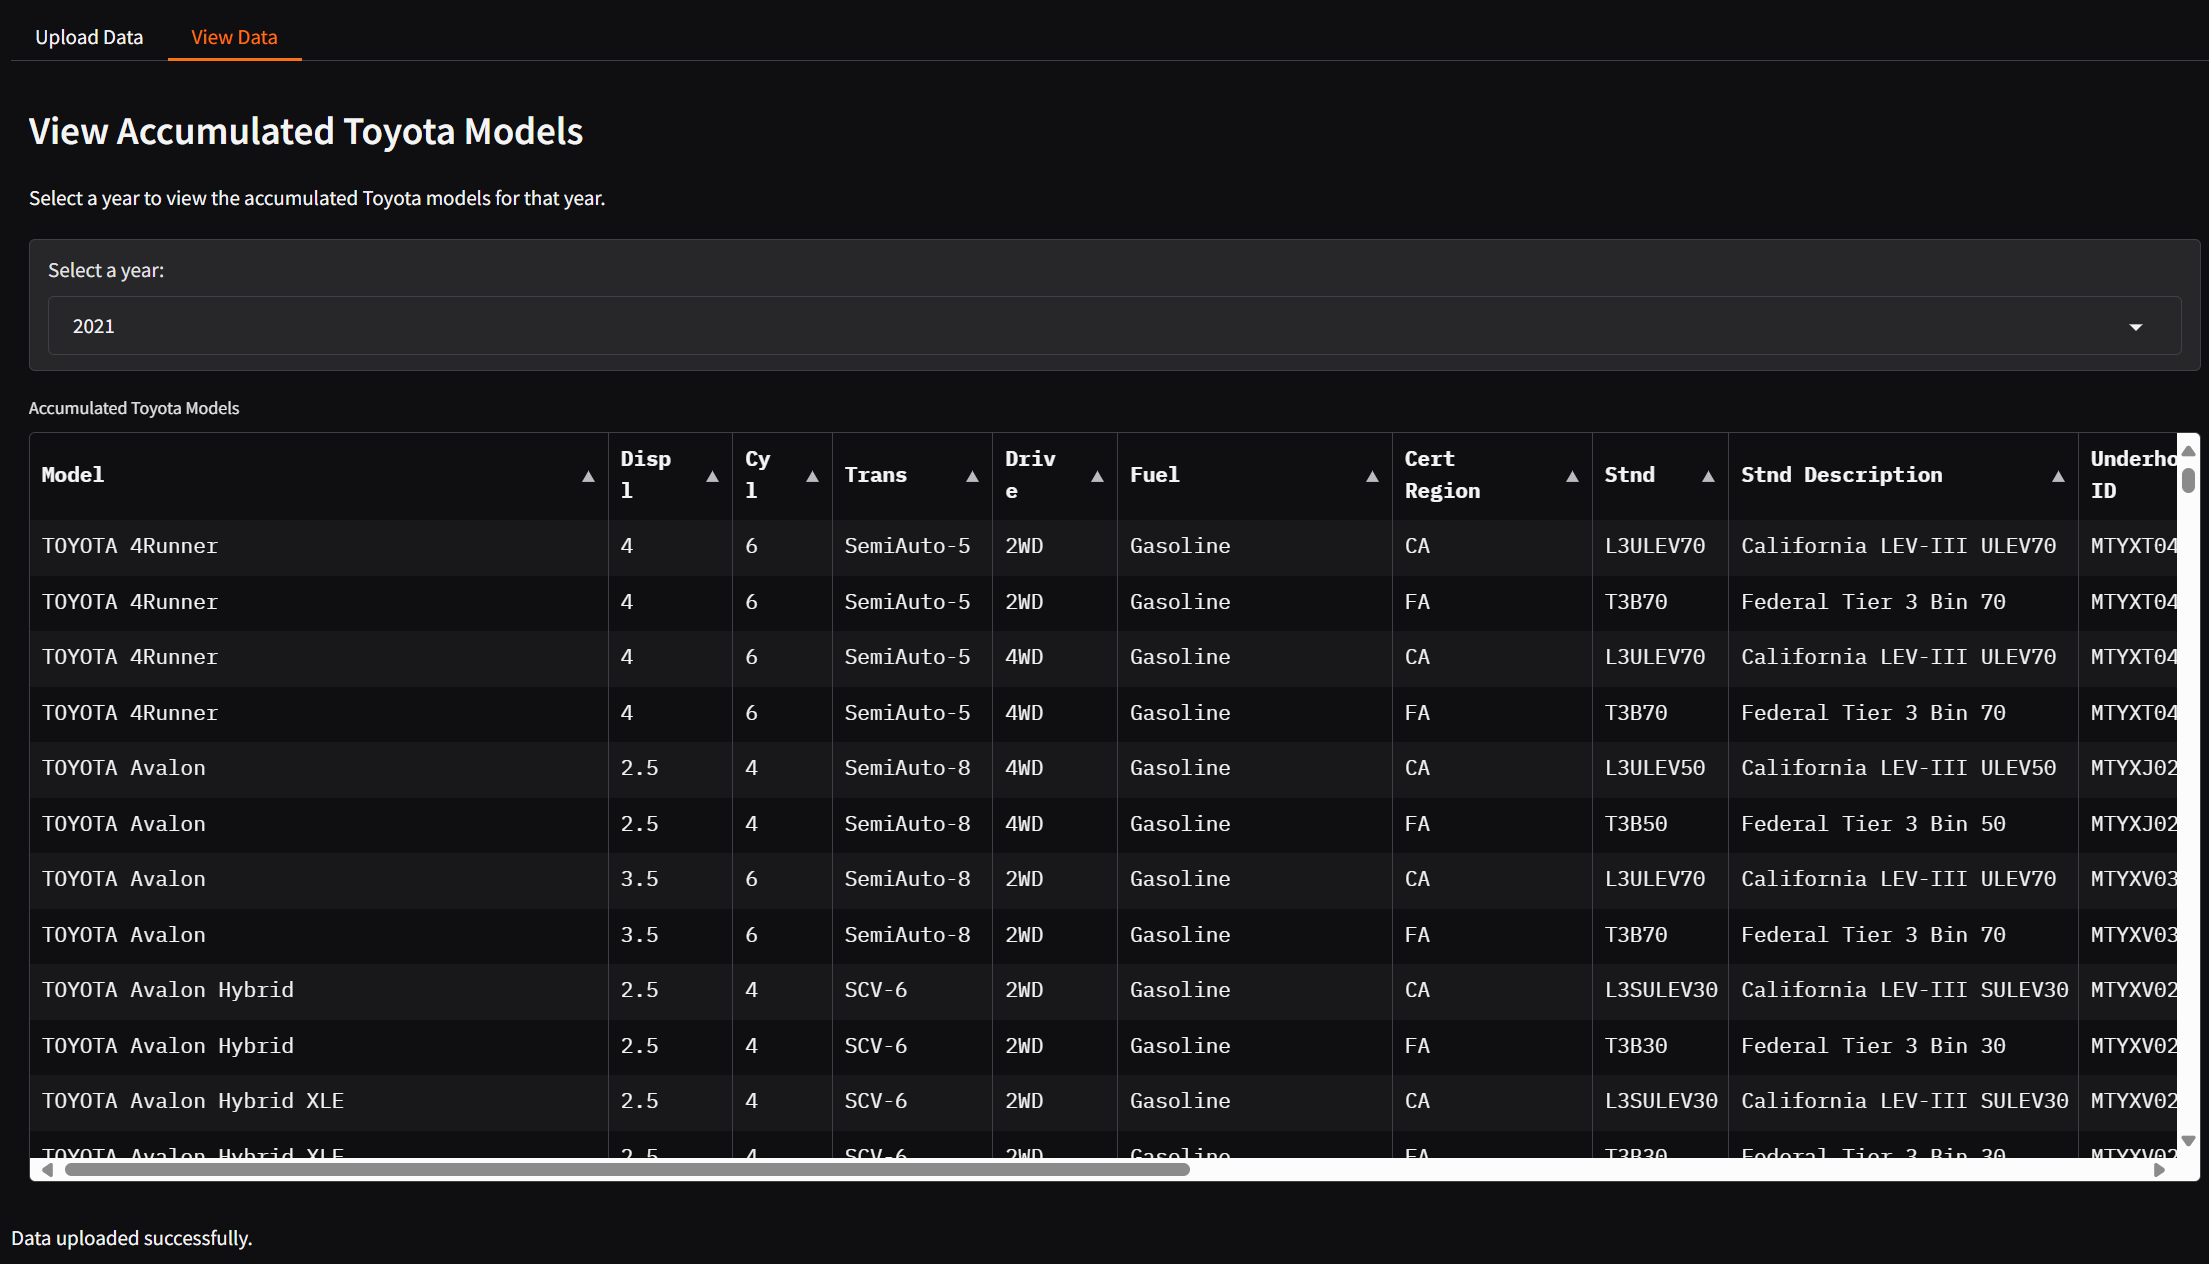The width and height of the screenshot is (2209, 1264).
Task: Sort by Stnd column arrow
Action: [x=1708, y=477]
